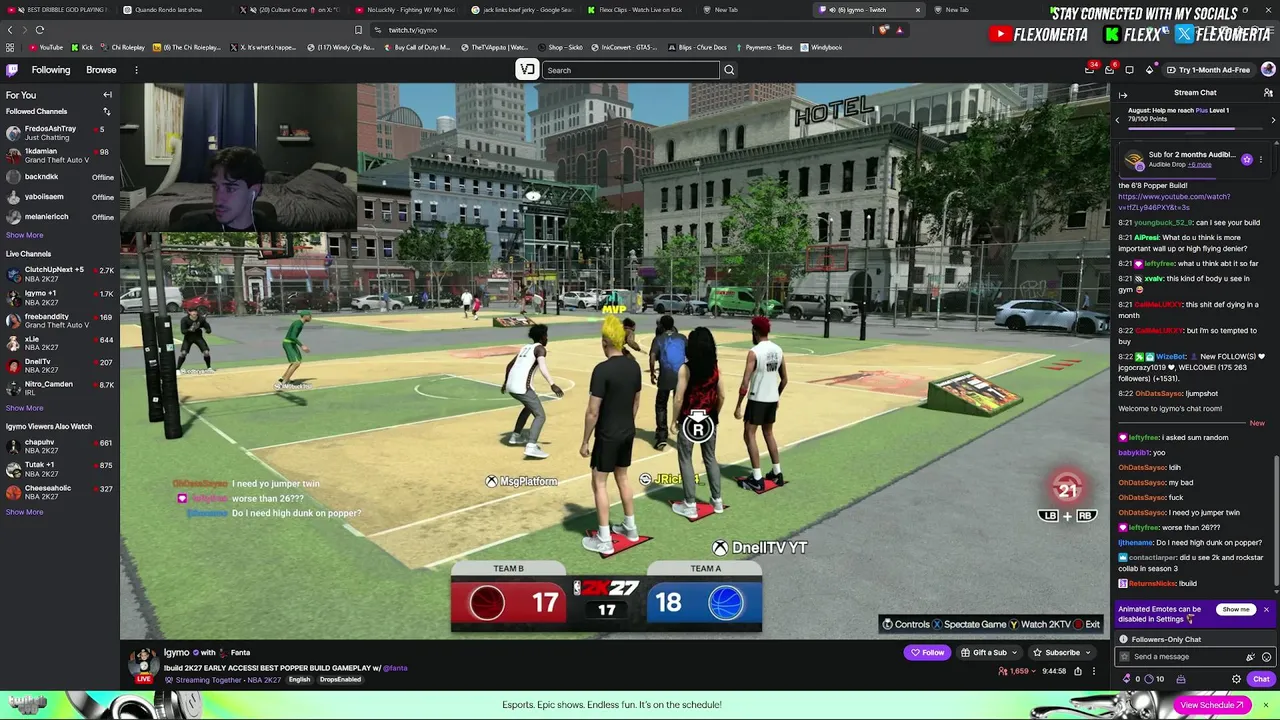Viewport: 1280px width, 720px height.
Task: Show more live channels
Action: click(24, 408)
